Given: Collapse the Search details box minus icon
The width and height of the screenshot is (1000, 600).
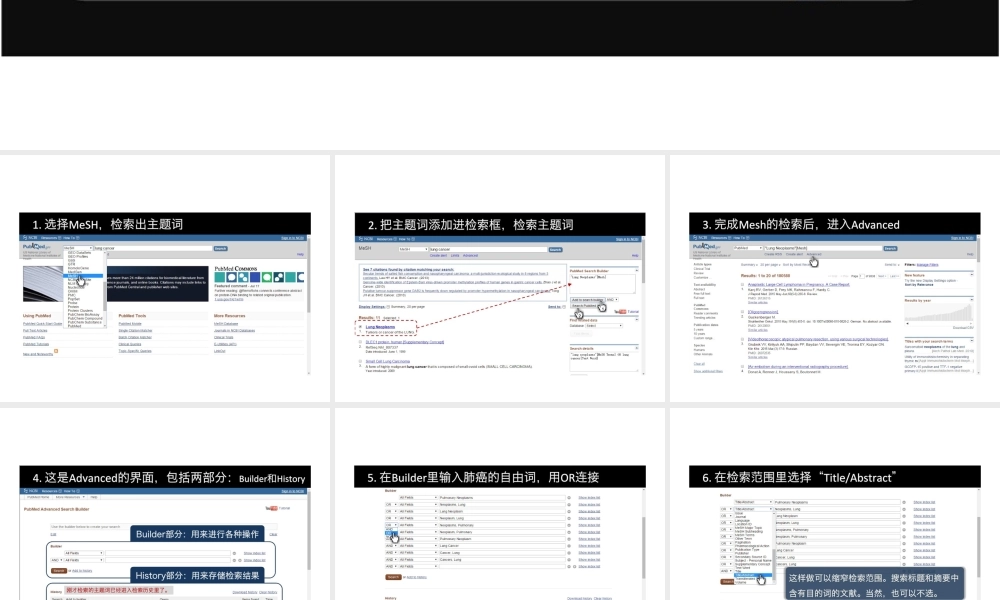Looking at the screenshot, I should point(636,348).
